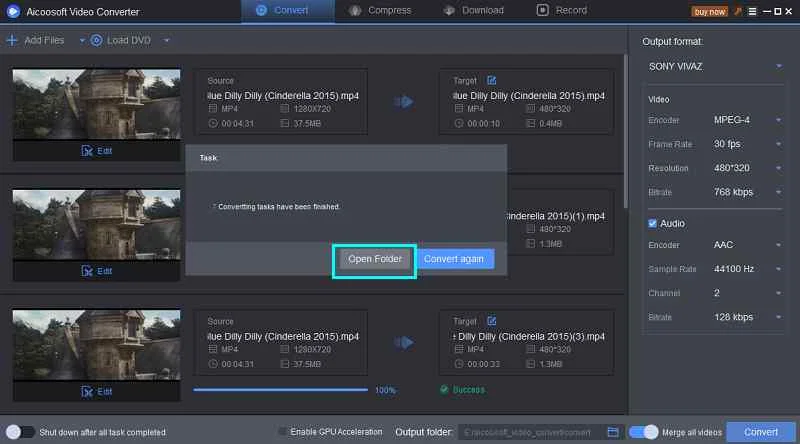Browse output folder with folder icon

click(x=611, y=432)
